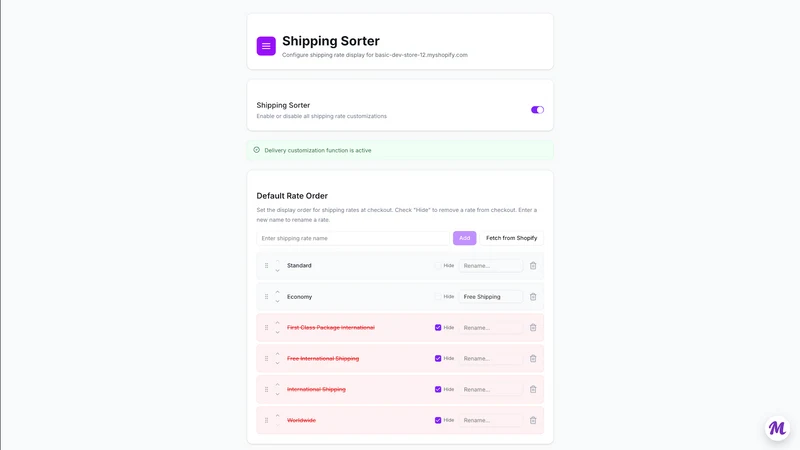Move Worldwide rate up with arrow
The height and width of the screenshot is (450, 800).
(278, 416)
